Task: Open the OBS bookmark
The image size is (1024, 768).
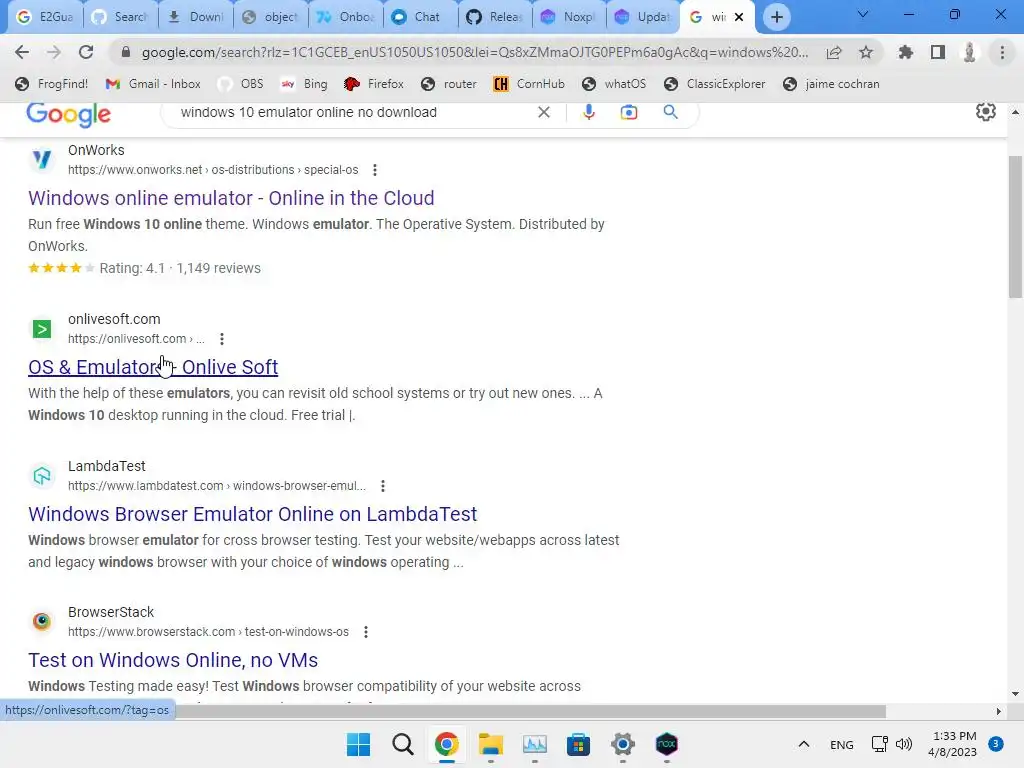Action: click(x=240, y=84)
